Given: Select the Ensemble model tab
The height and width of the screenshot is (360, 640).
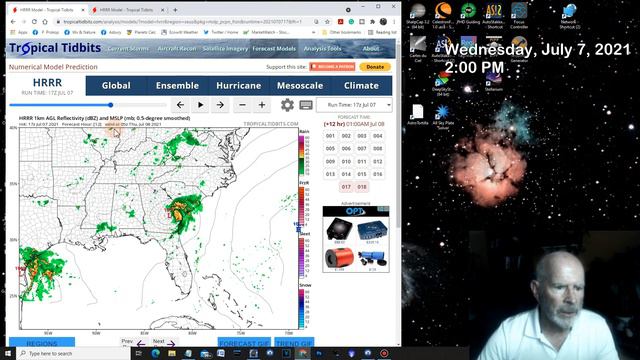Looking at the screenshot, I should [177, 85].
